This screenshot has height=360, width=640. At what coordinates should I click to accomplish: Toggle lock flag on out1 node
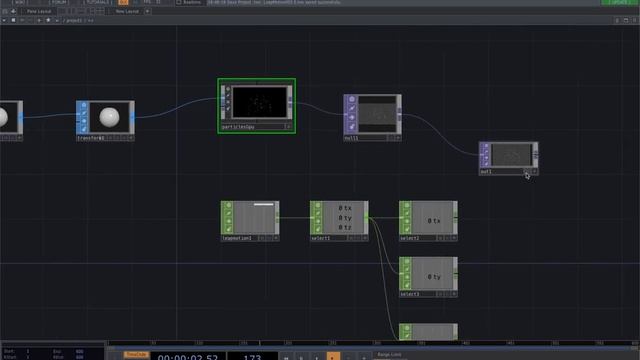click(486, 163)
